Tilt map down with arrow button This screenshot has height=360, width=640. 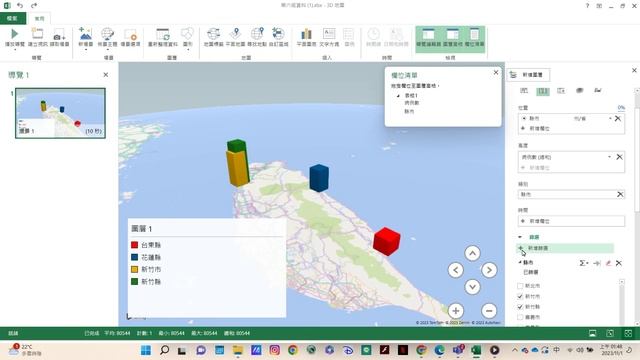(x=472, y=287)
